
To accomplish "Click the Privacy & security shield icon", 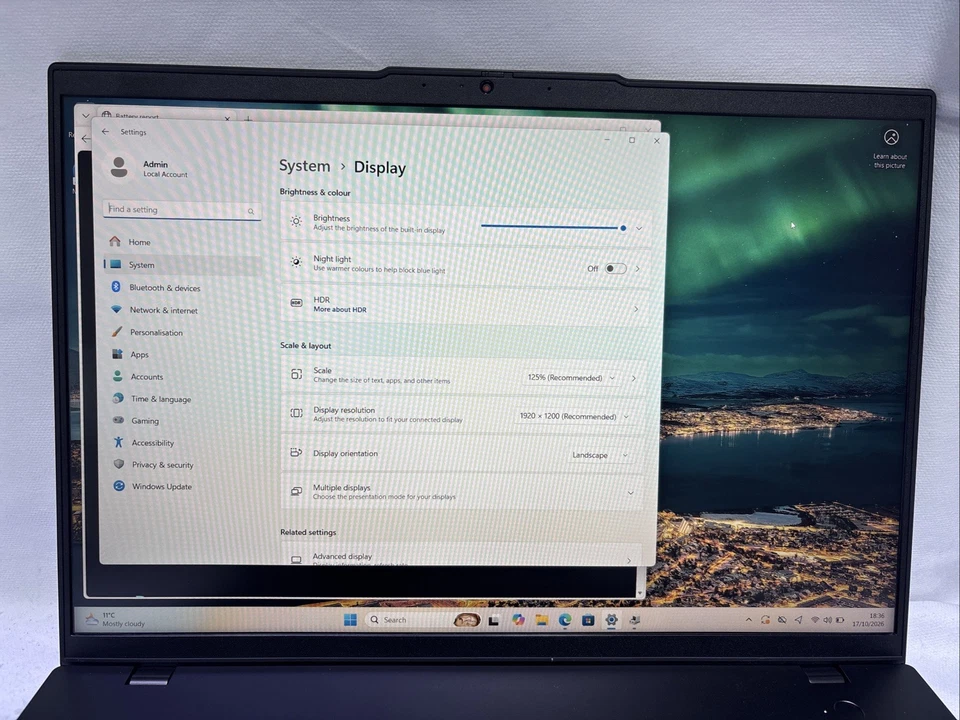I will (119, 464).
